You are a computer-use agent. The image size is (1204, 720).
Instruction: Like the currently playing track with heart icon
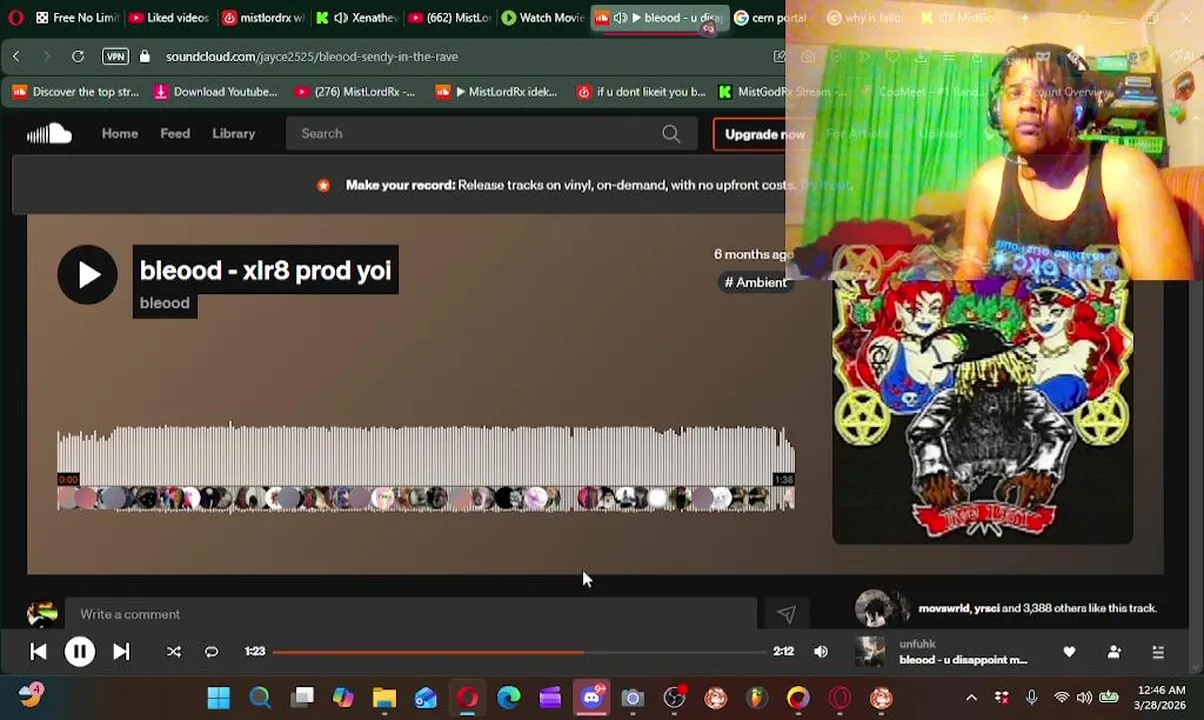[1069, 652]
